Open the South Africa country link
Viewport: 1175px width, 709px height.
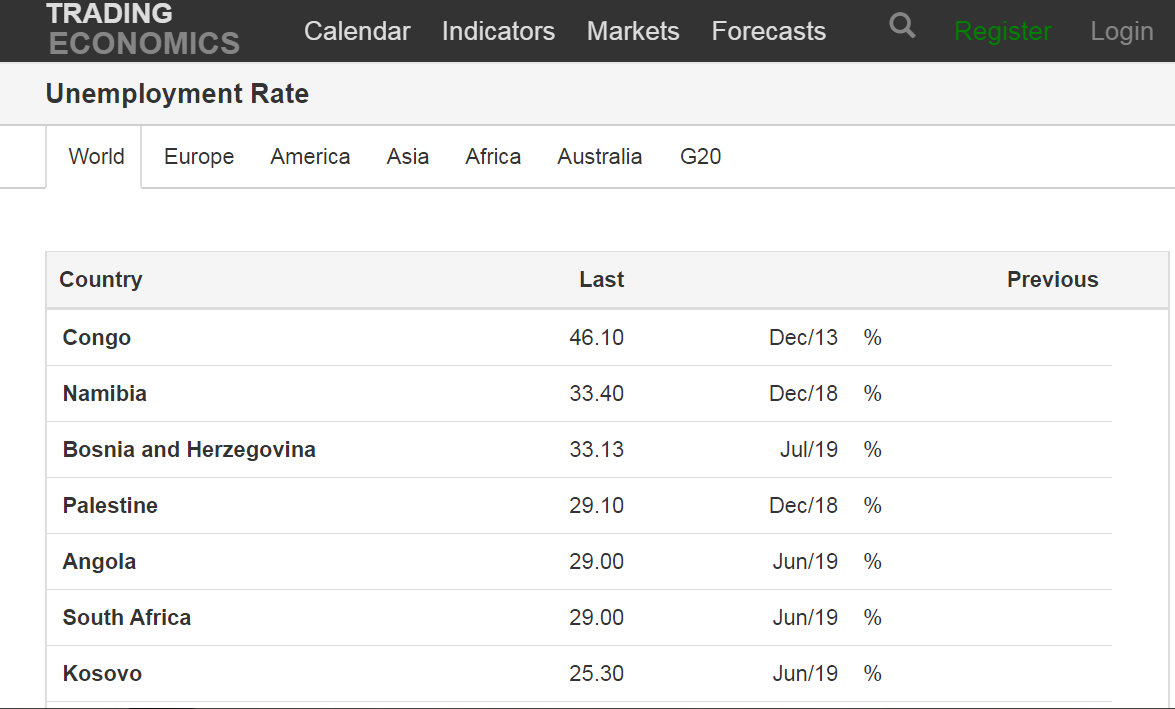coord(127,618)
